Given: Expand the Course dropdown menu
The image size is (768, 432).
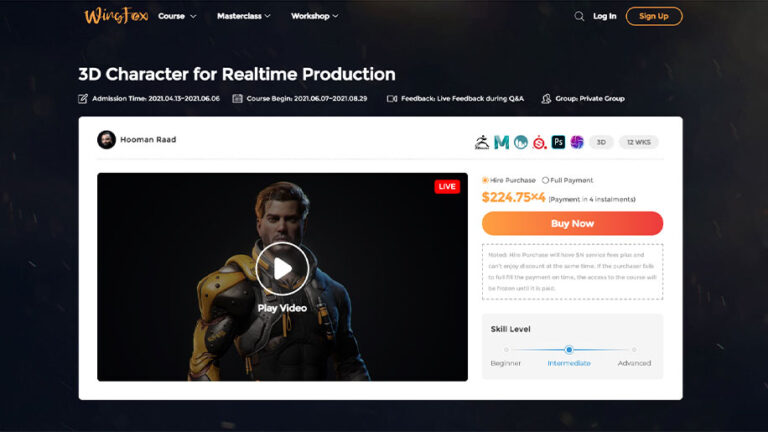Looking at the screenshot, I should tap(177, 16).
